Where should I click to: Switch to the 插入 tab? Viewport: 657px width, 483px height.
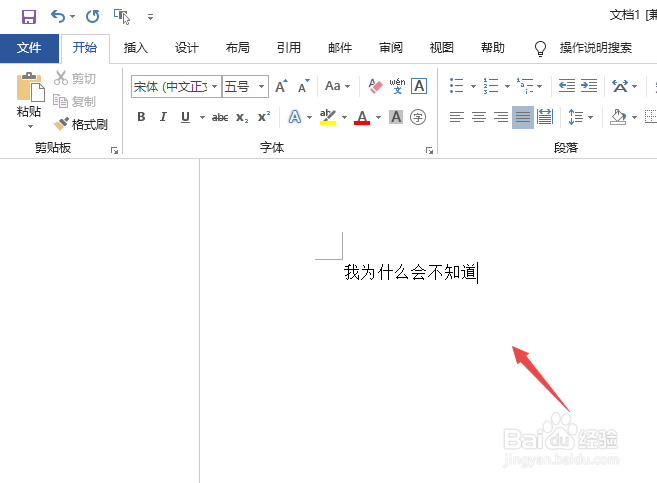click(136, 48)
